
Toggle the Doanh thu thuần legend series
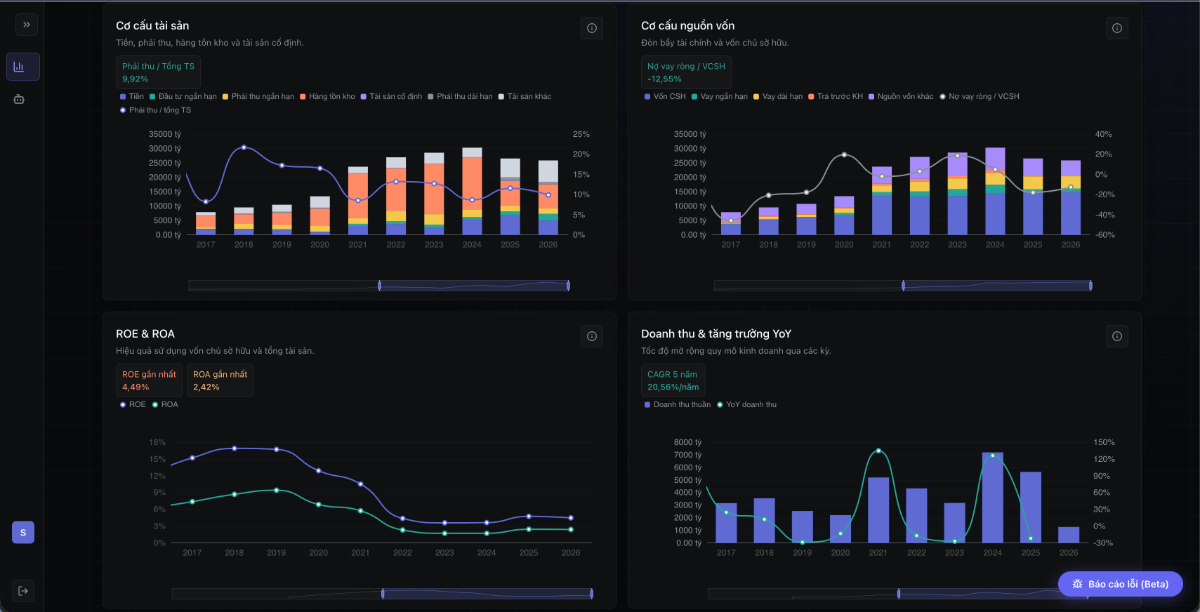[678, 404]
